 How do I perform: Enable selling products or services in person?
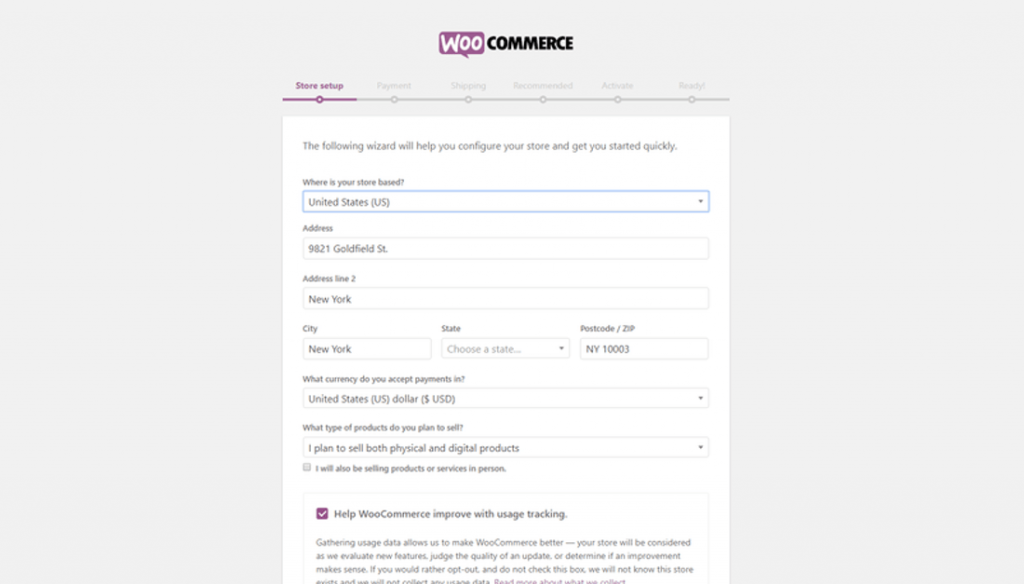pyautogui.click(x=307, y=467)
